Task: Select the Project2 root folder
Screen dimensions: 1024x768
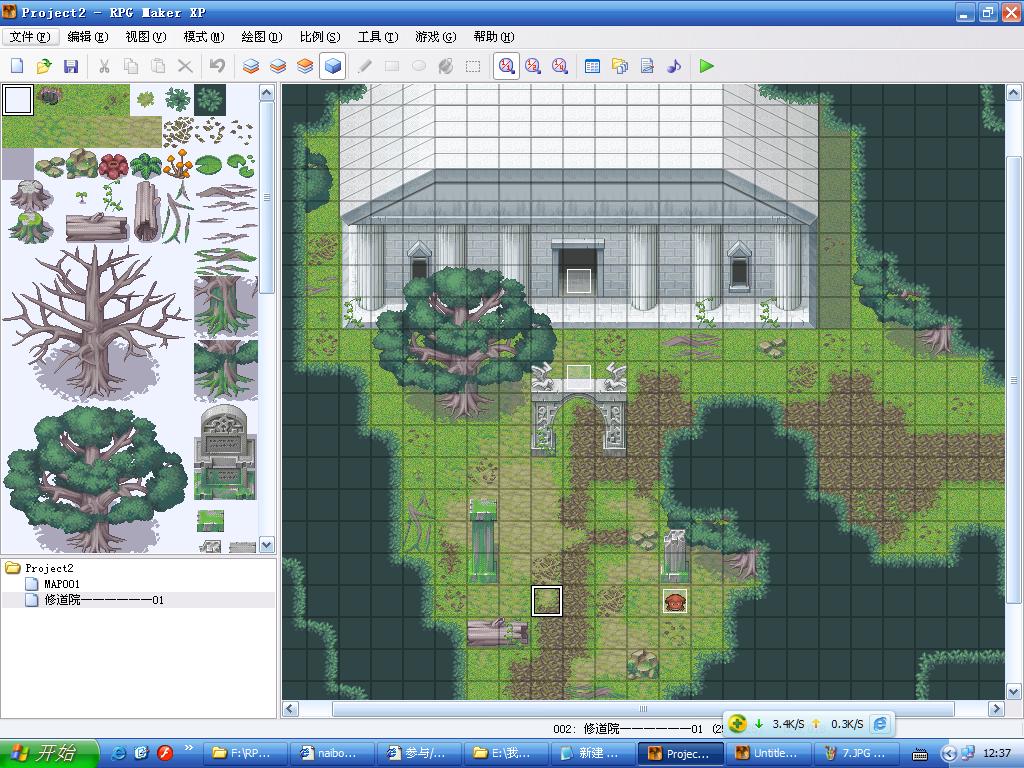Action: click(49, 568)
